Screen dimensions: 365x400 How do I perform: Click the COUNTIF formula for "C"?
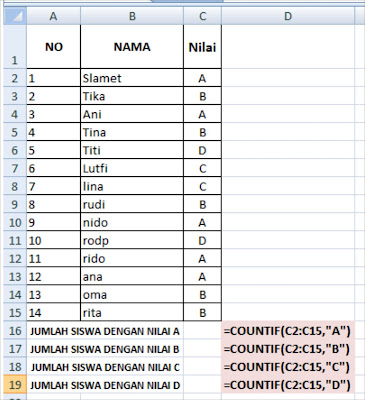(x=288, y=366)
